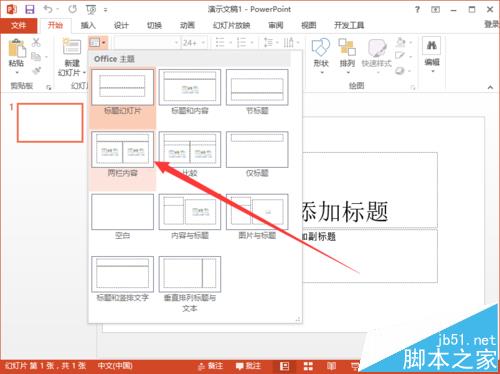Open the 形状 Shapes gallery
The width and height of the screenshot is (500, 374).
tap(321, 56)
